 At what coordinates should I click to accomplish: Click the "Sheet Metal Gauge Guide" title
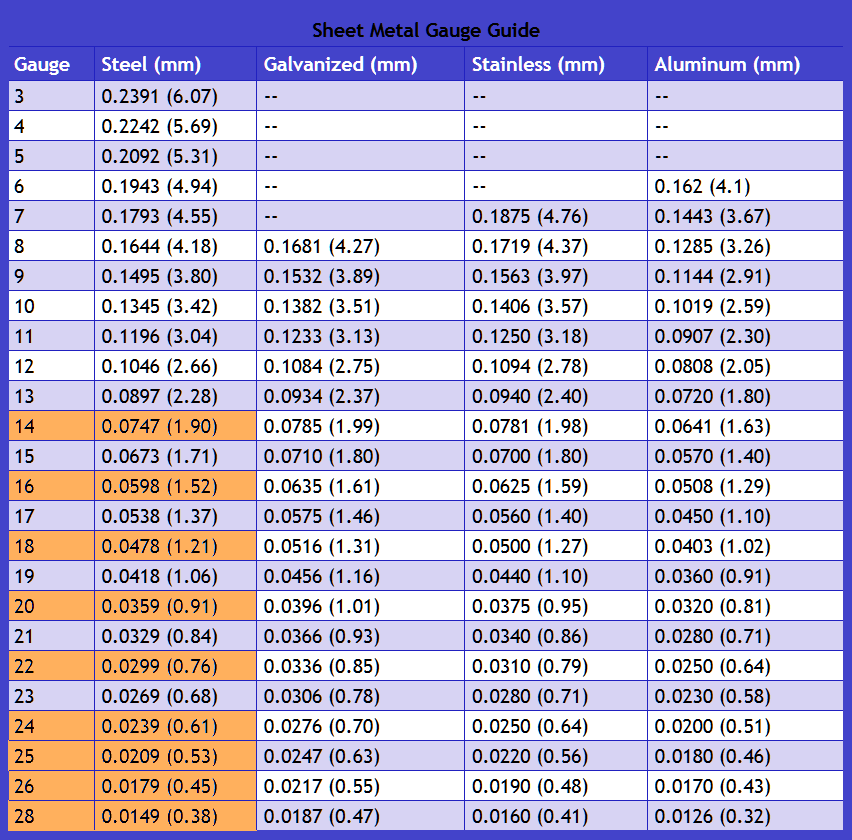(x=426, y=30)
